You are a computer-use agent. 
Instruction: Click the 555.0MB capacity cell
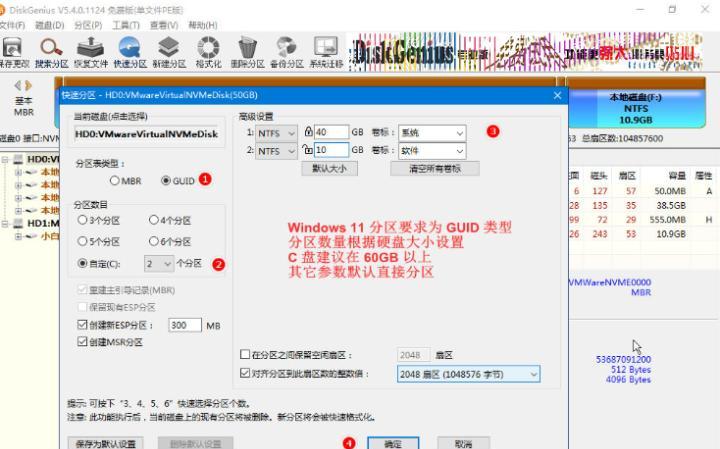tap(668, 219)
